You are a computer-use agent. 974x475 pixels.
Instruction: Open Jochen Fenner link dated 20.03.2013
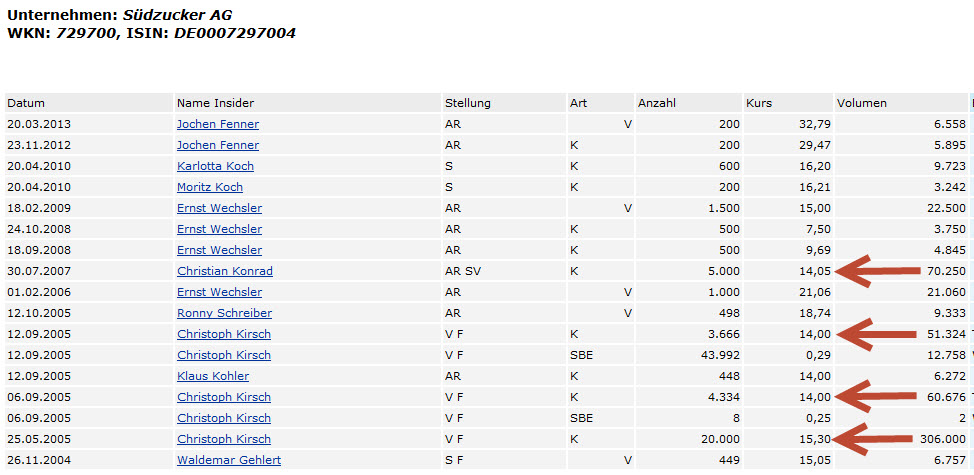click(217, 124)
